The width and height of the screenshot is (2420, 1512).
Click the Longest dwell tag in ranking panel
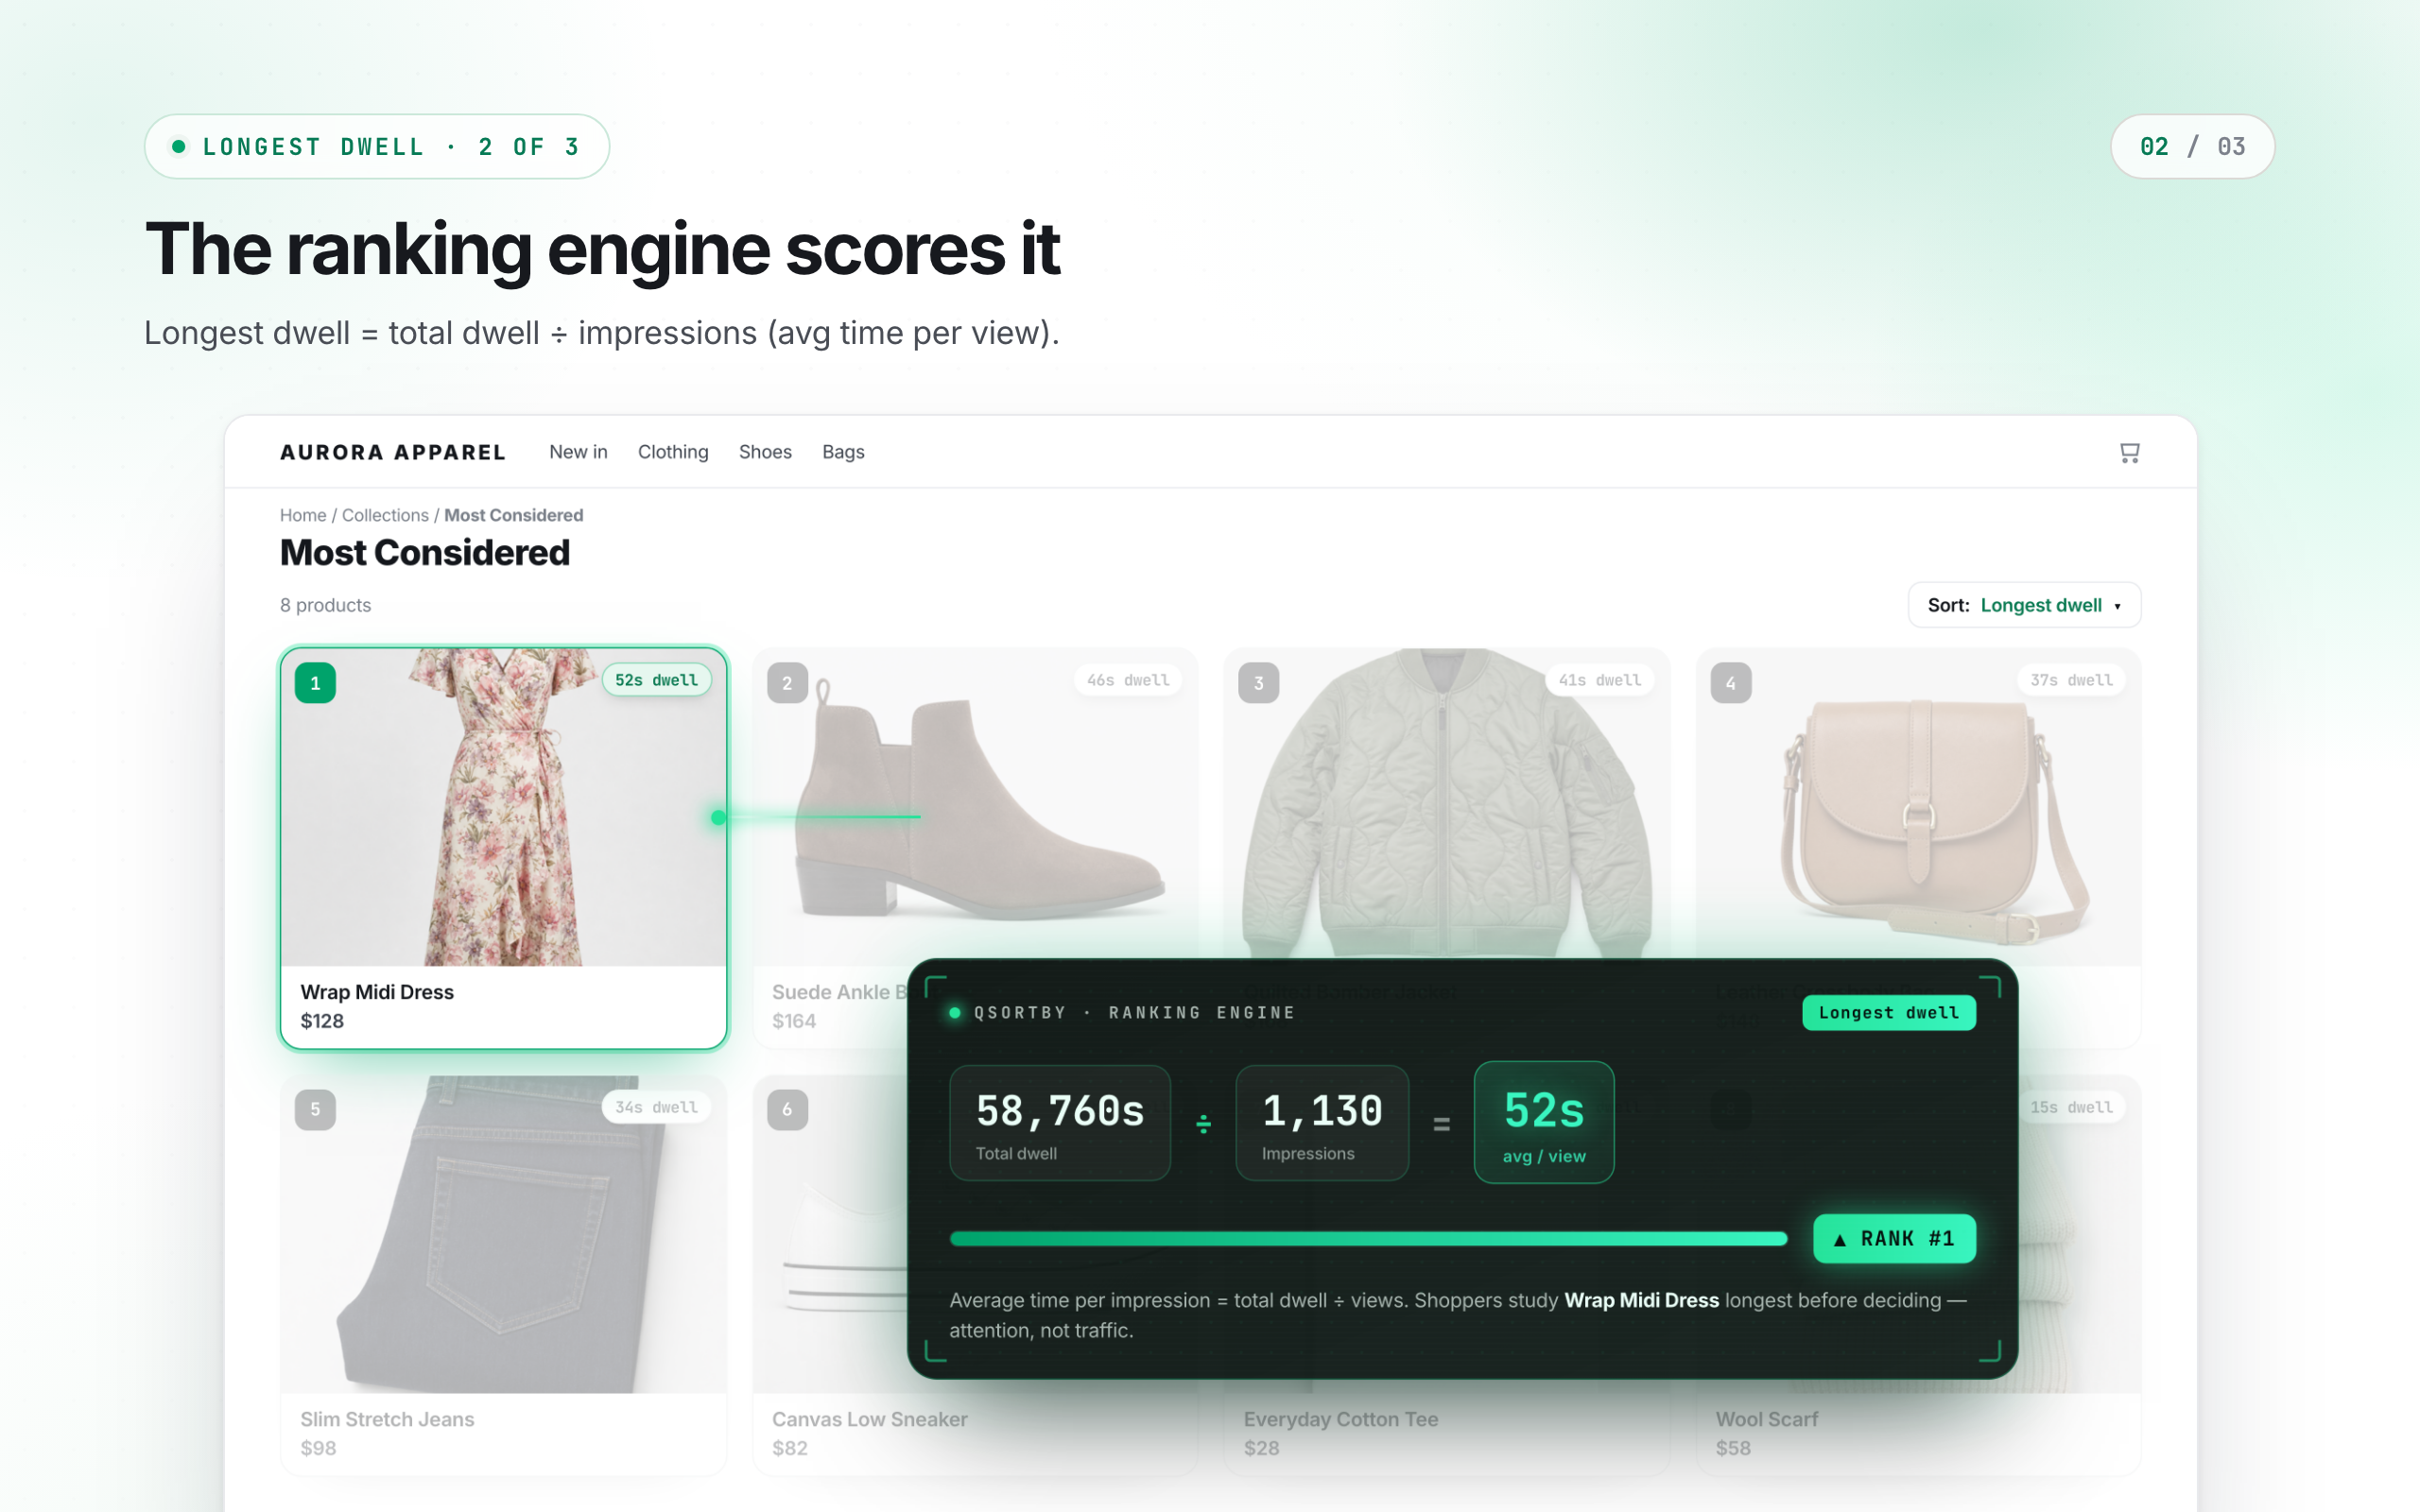coord(1889,1013)
